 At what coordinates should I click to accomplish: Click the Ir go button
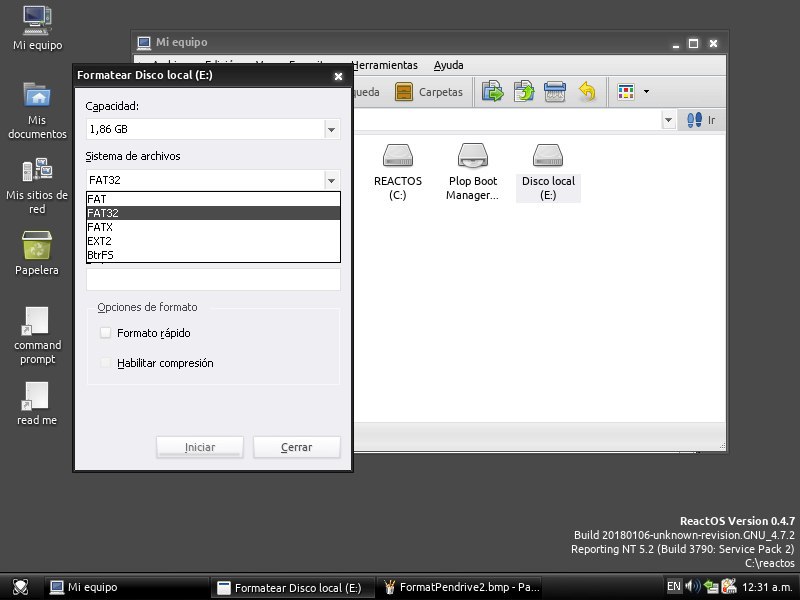(x=702, y=120)
